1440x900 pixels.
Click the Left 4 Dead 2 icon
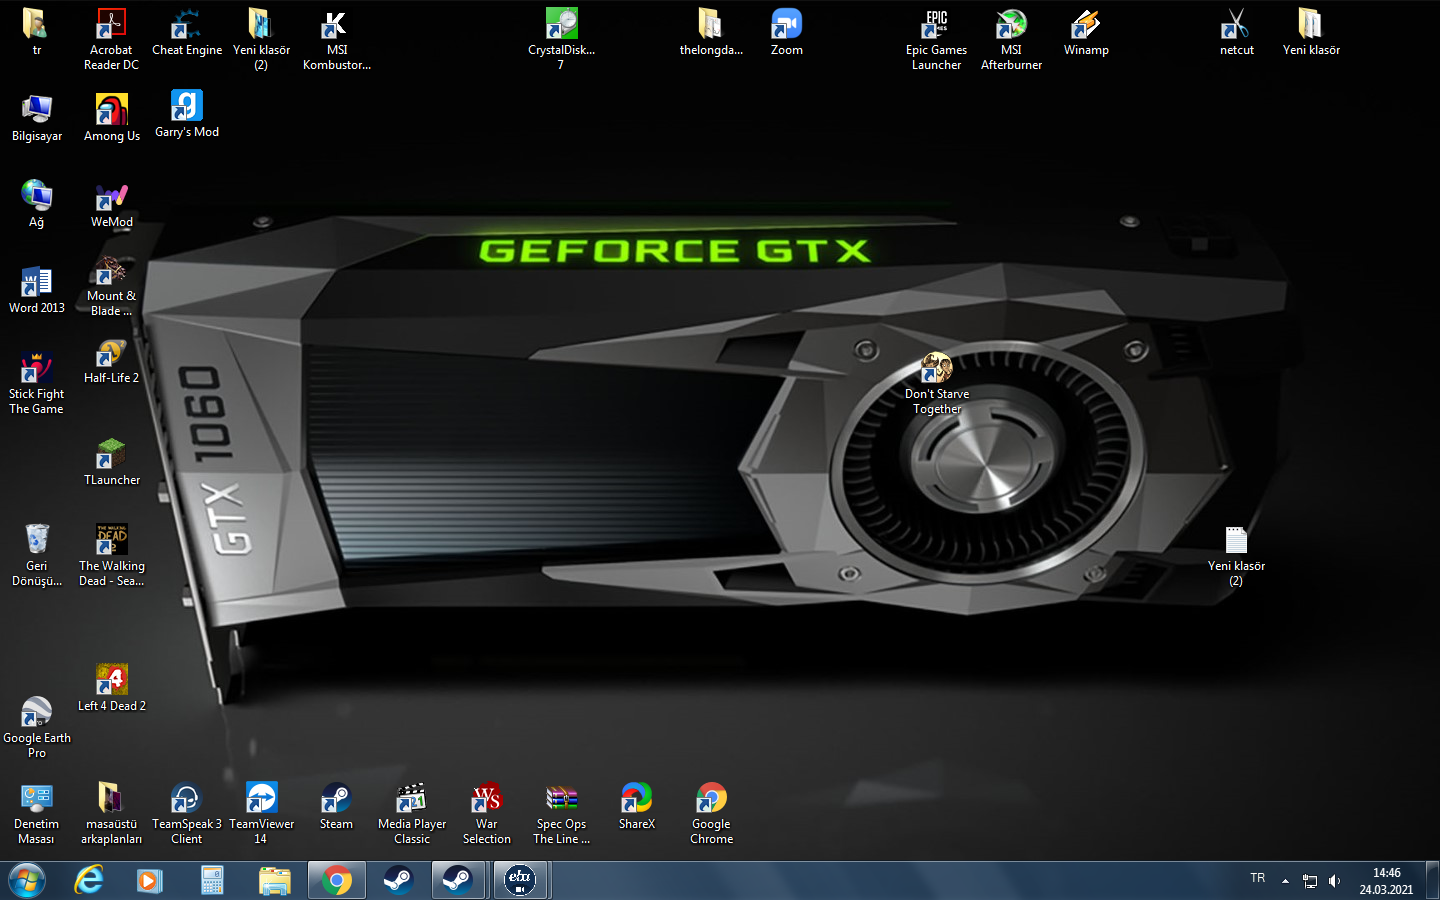(111, 681)
